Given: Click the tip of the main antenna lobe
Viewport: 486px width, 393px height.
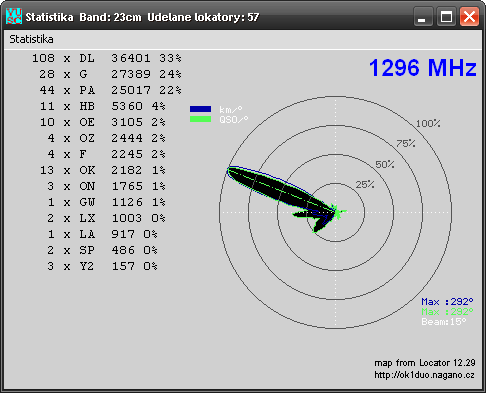Looking at the screenshot, I should pyautogui.click(x=229, y=169).
